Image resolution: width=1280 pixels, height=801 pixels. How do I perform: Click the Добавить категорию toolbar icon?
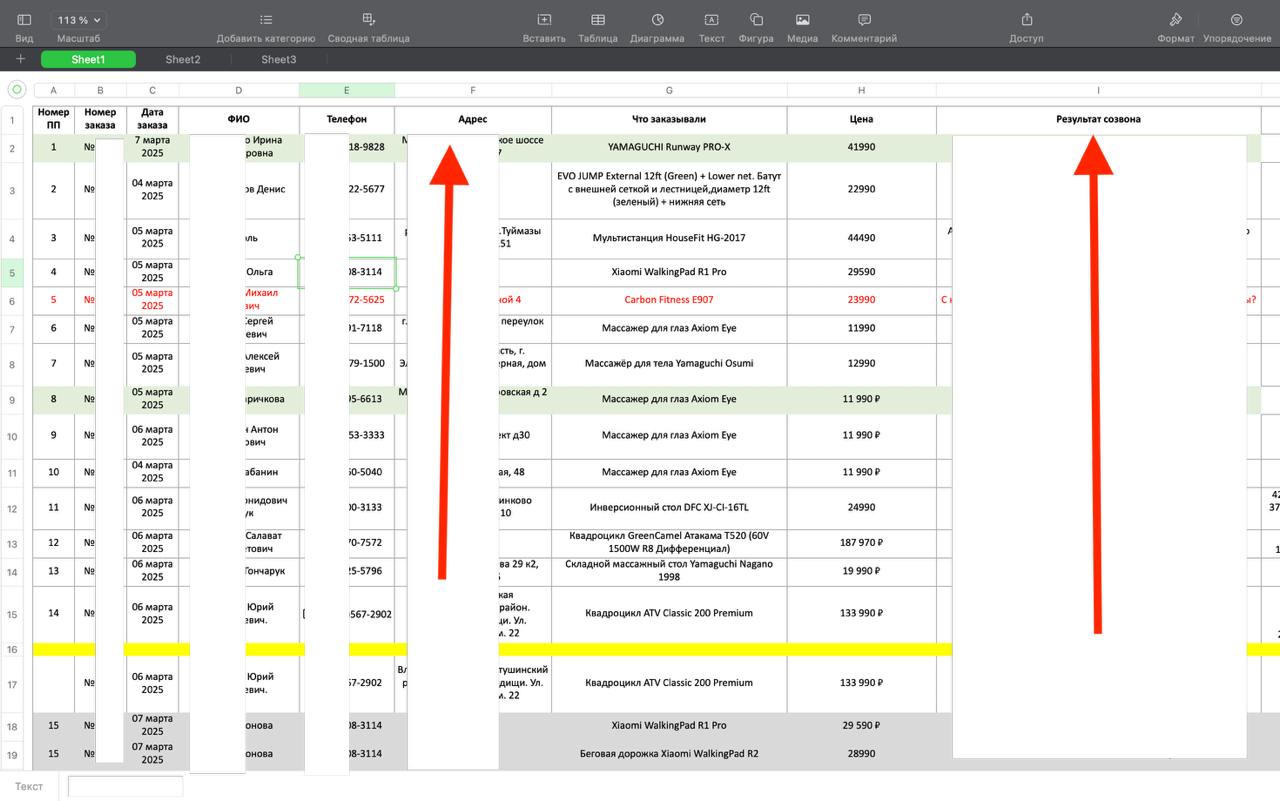pos(266,20)
